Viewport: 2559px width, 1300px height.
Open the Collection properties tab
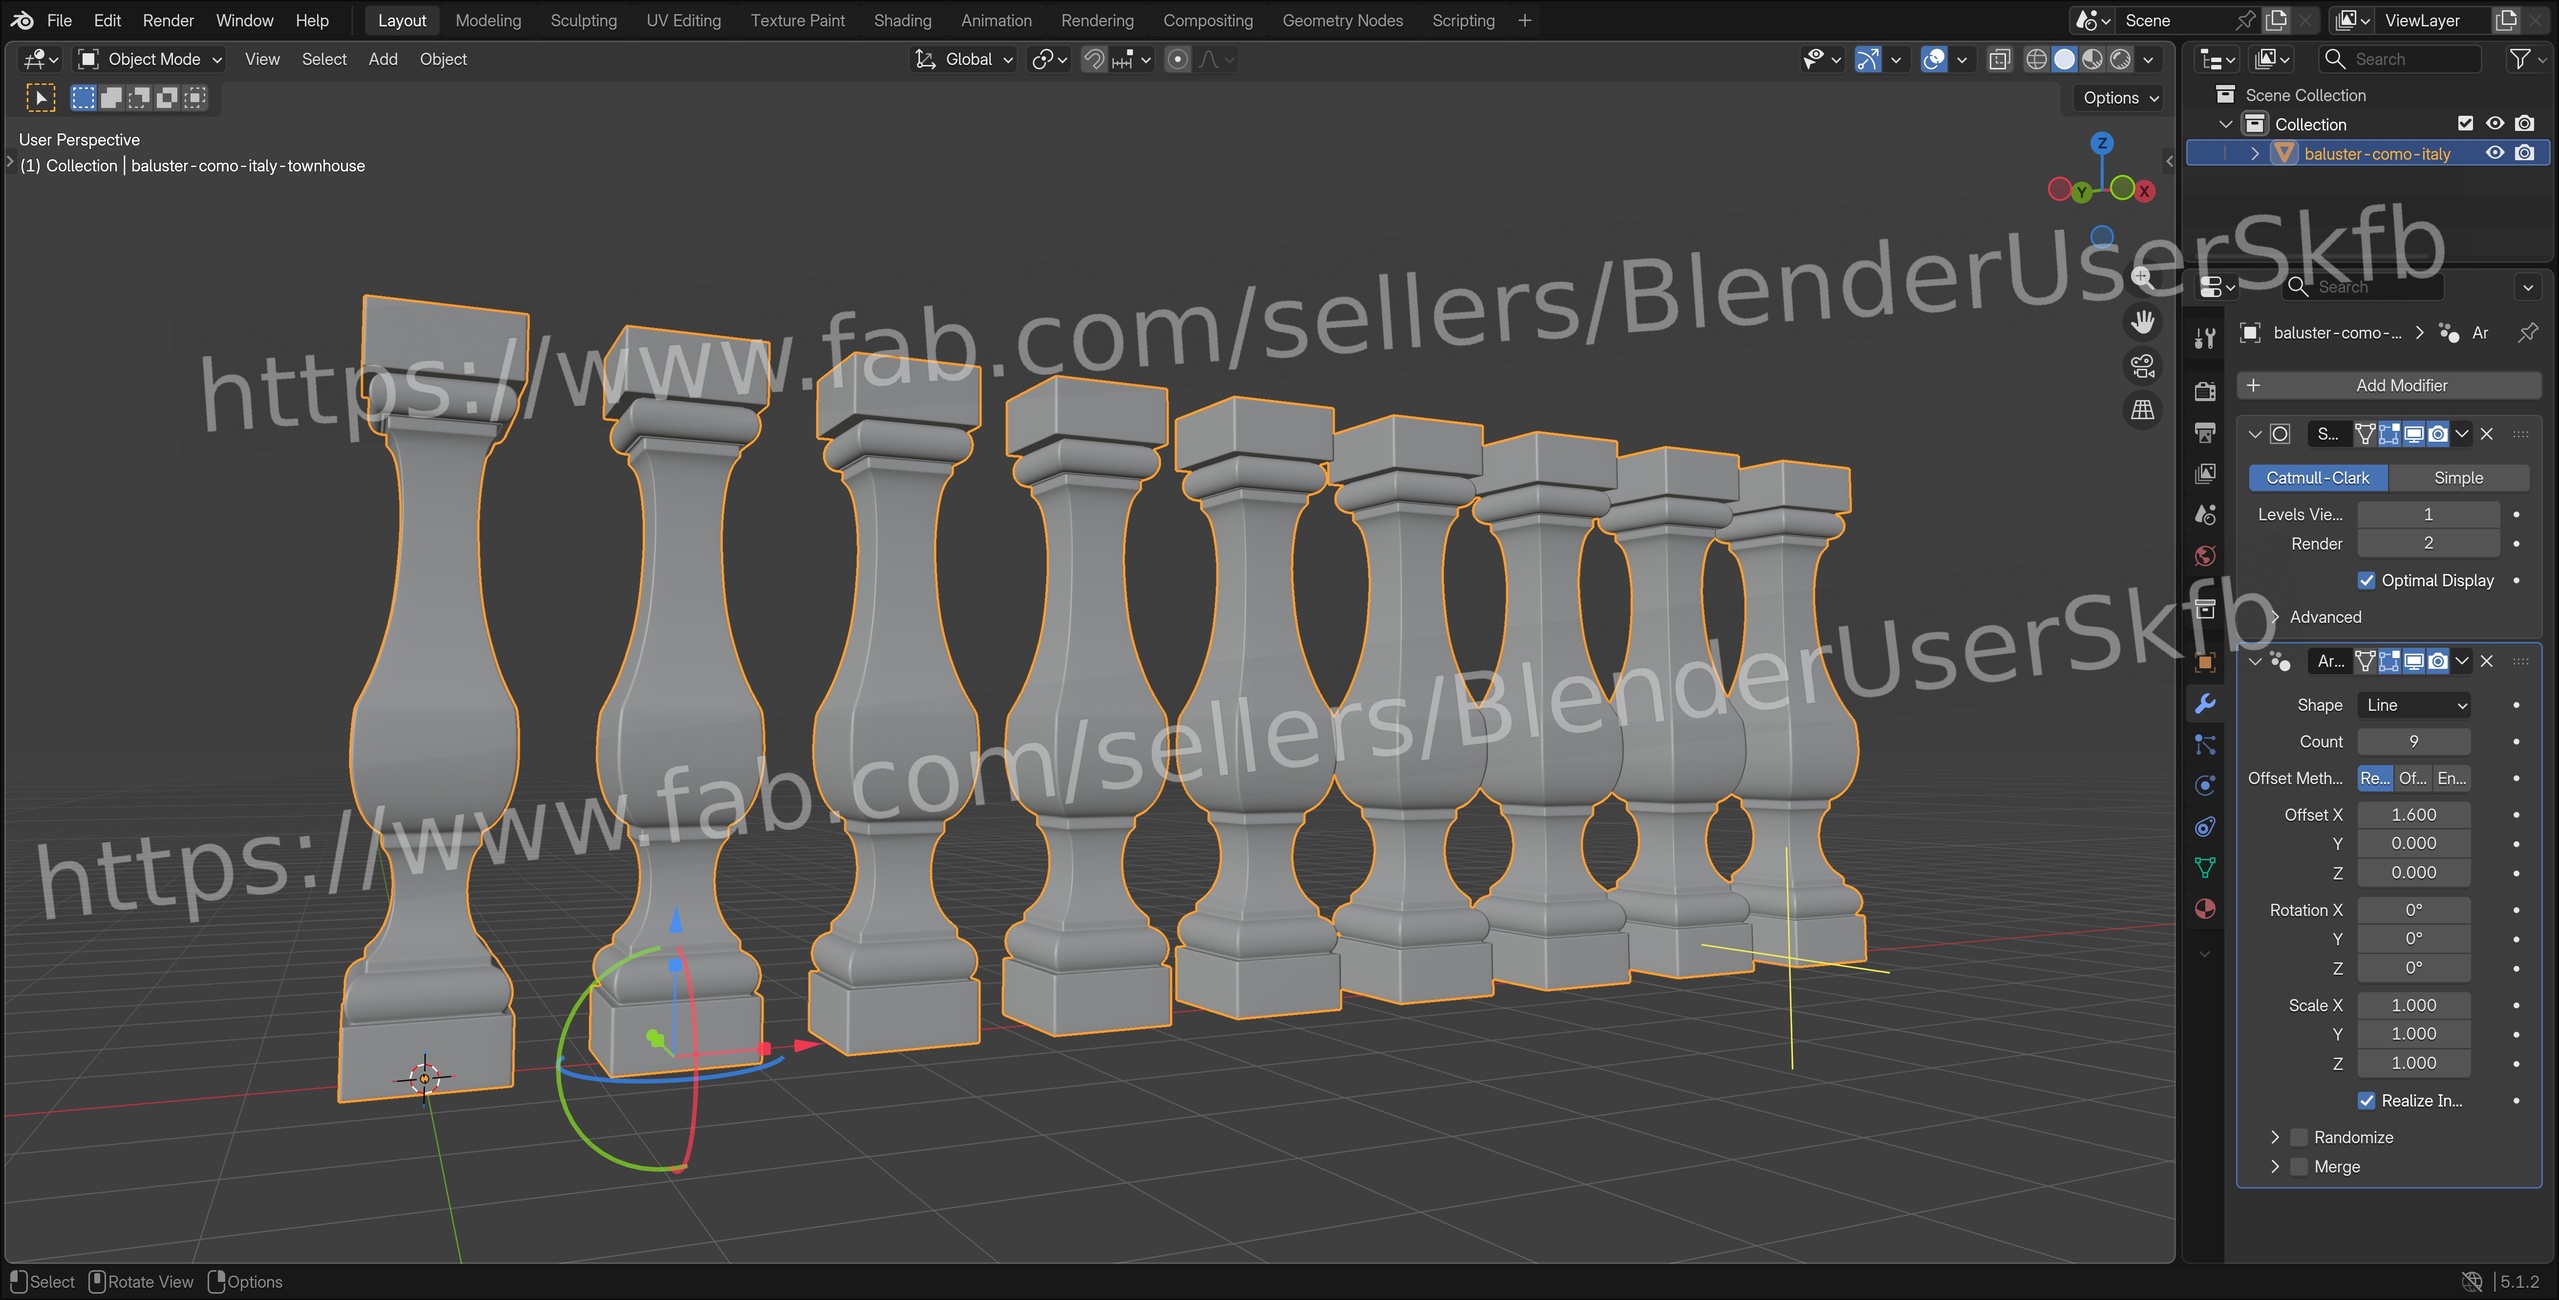2205,608
